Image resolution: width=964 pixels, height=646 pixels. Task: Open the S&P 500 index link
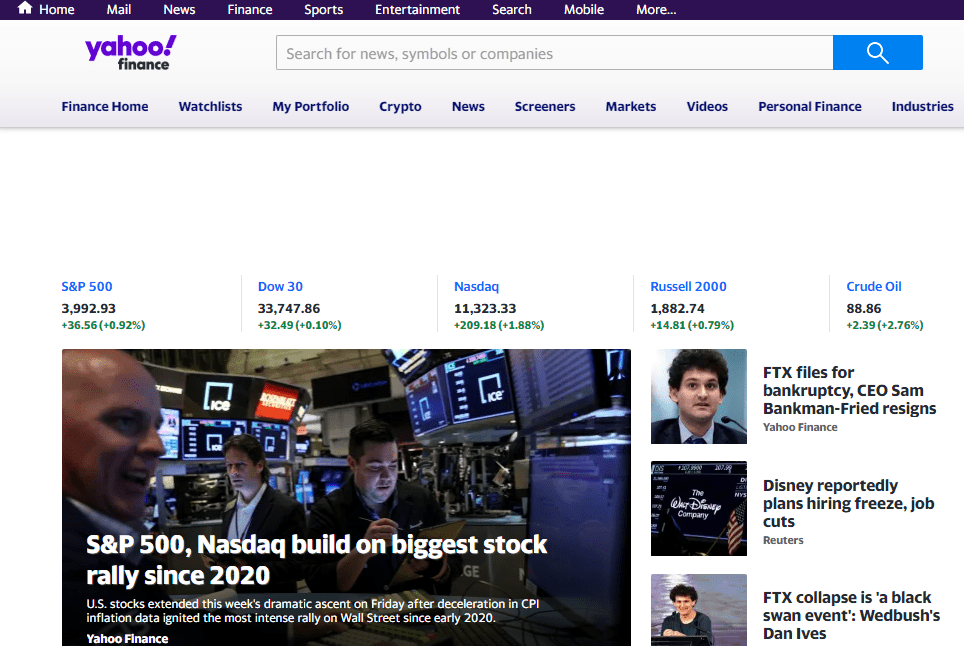pos(87,286)
